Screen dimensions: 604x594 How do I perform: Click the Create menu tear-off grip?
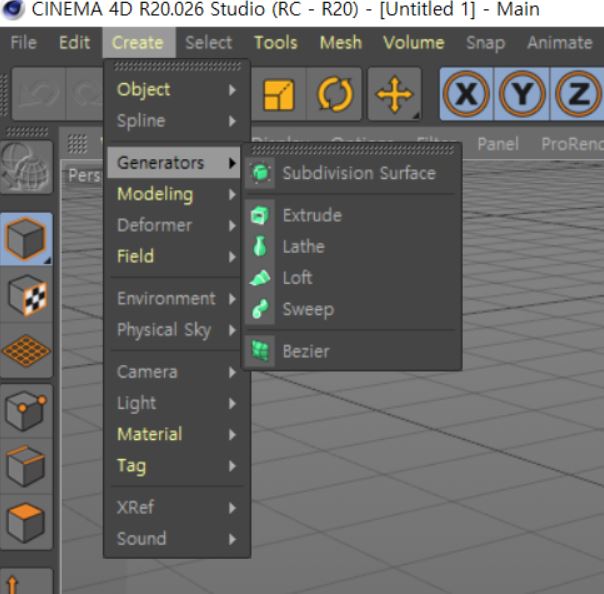[x=177, y=67]
